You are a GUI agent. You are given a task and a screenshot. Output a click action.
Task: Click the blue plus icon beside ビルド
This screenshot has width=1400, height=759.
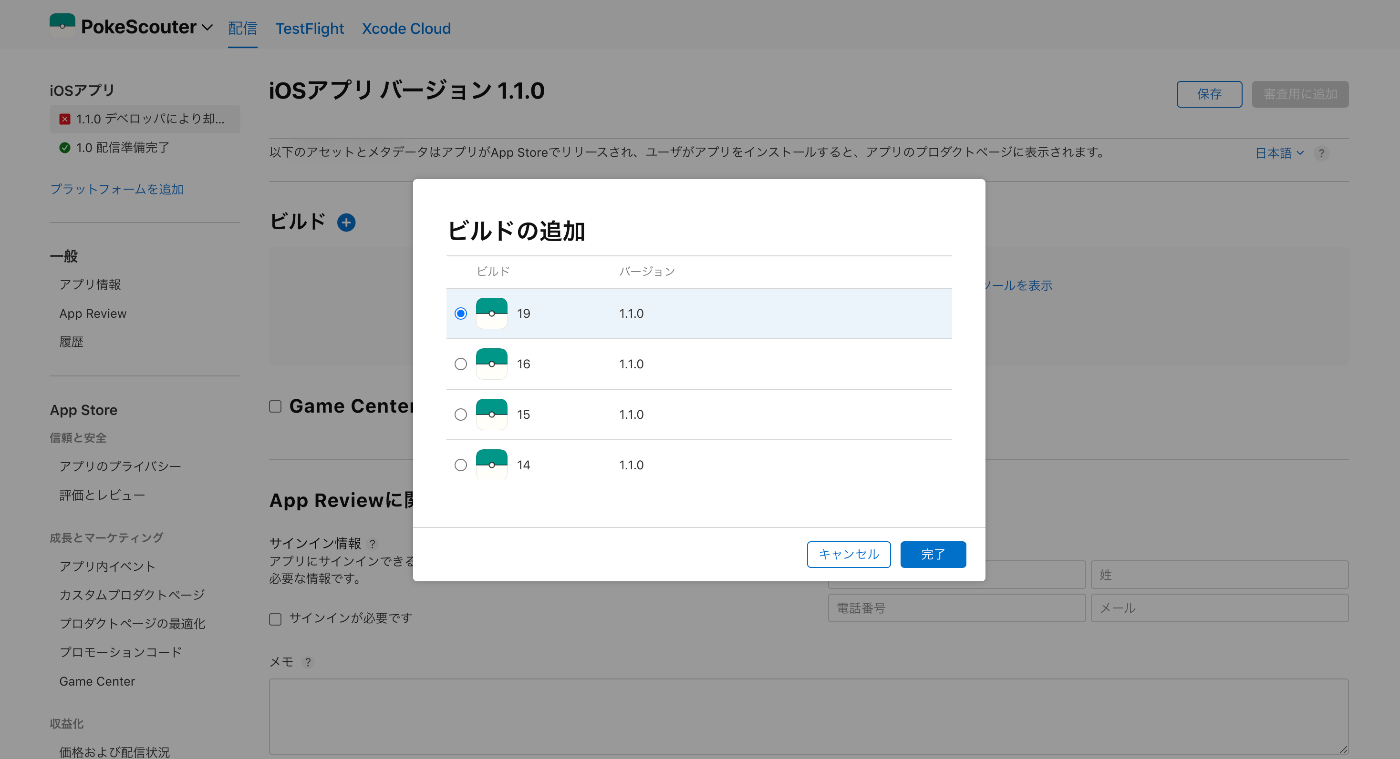pyautogui.click(x=346, y=223)
